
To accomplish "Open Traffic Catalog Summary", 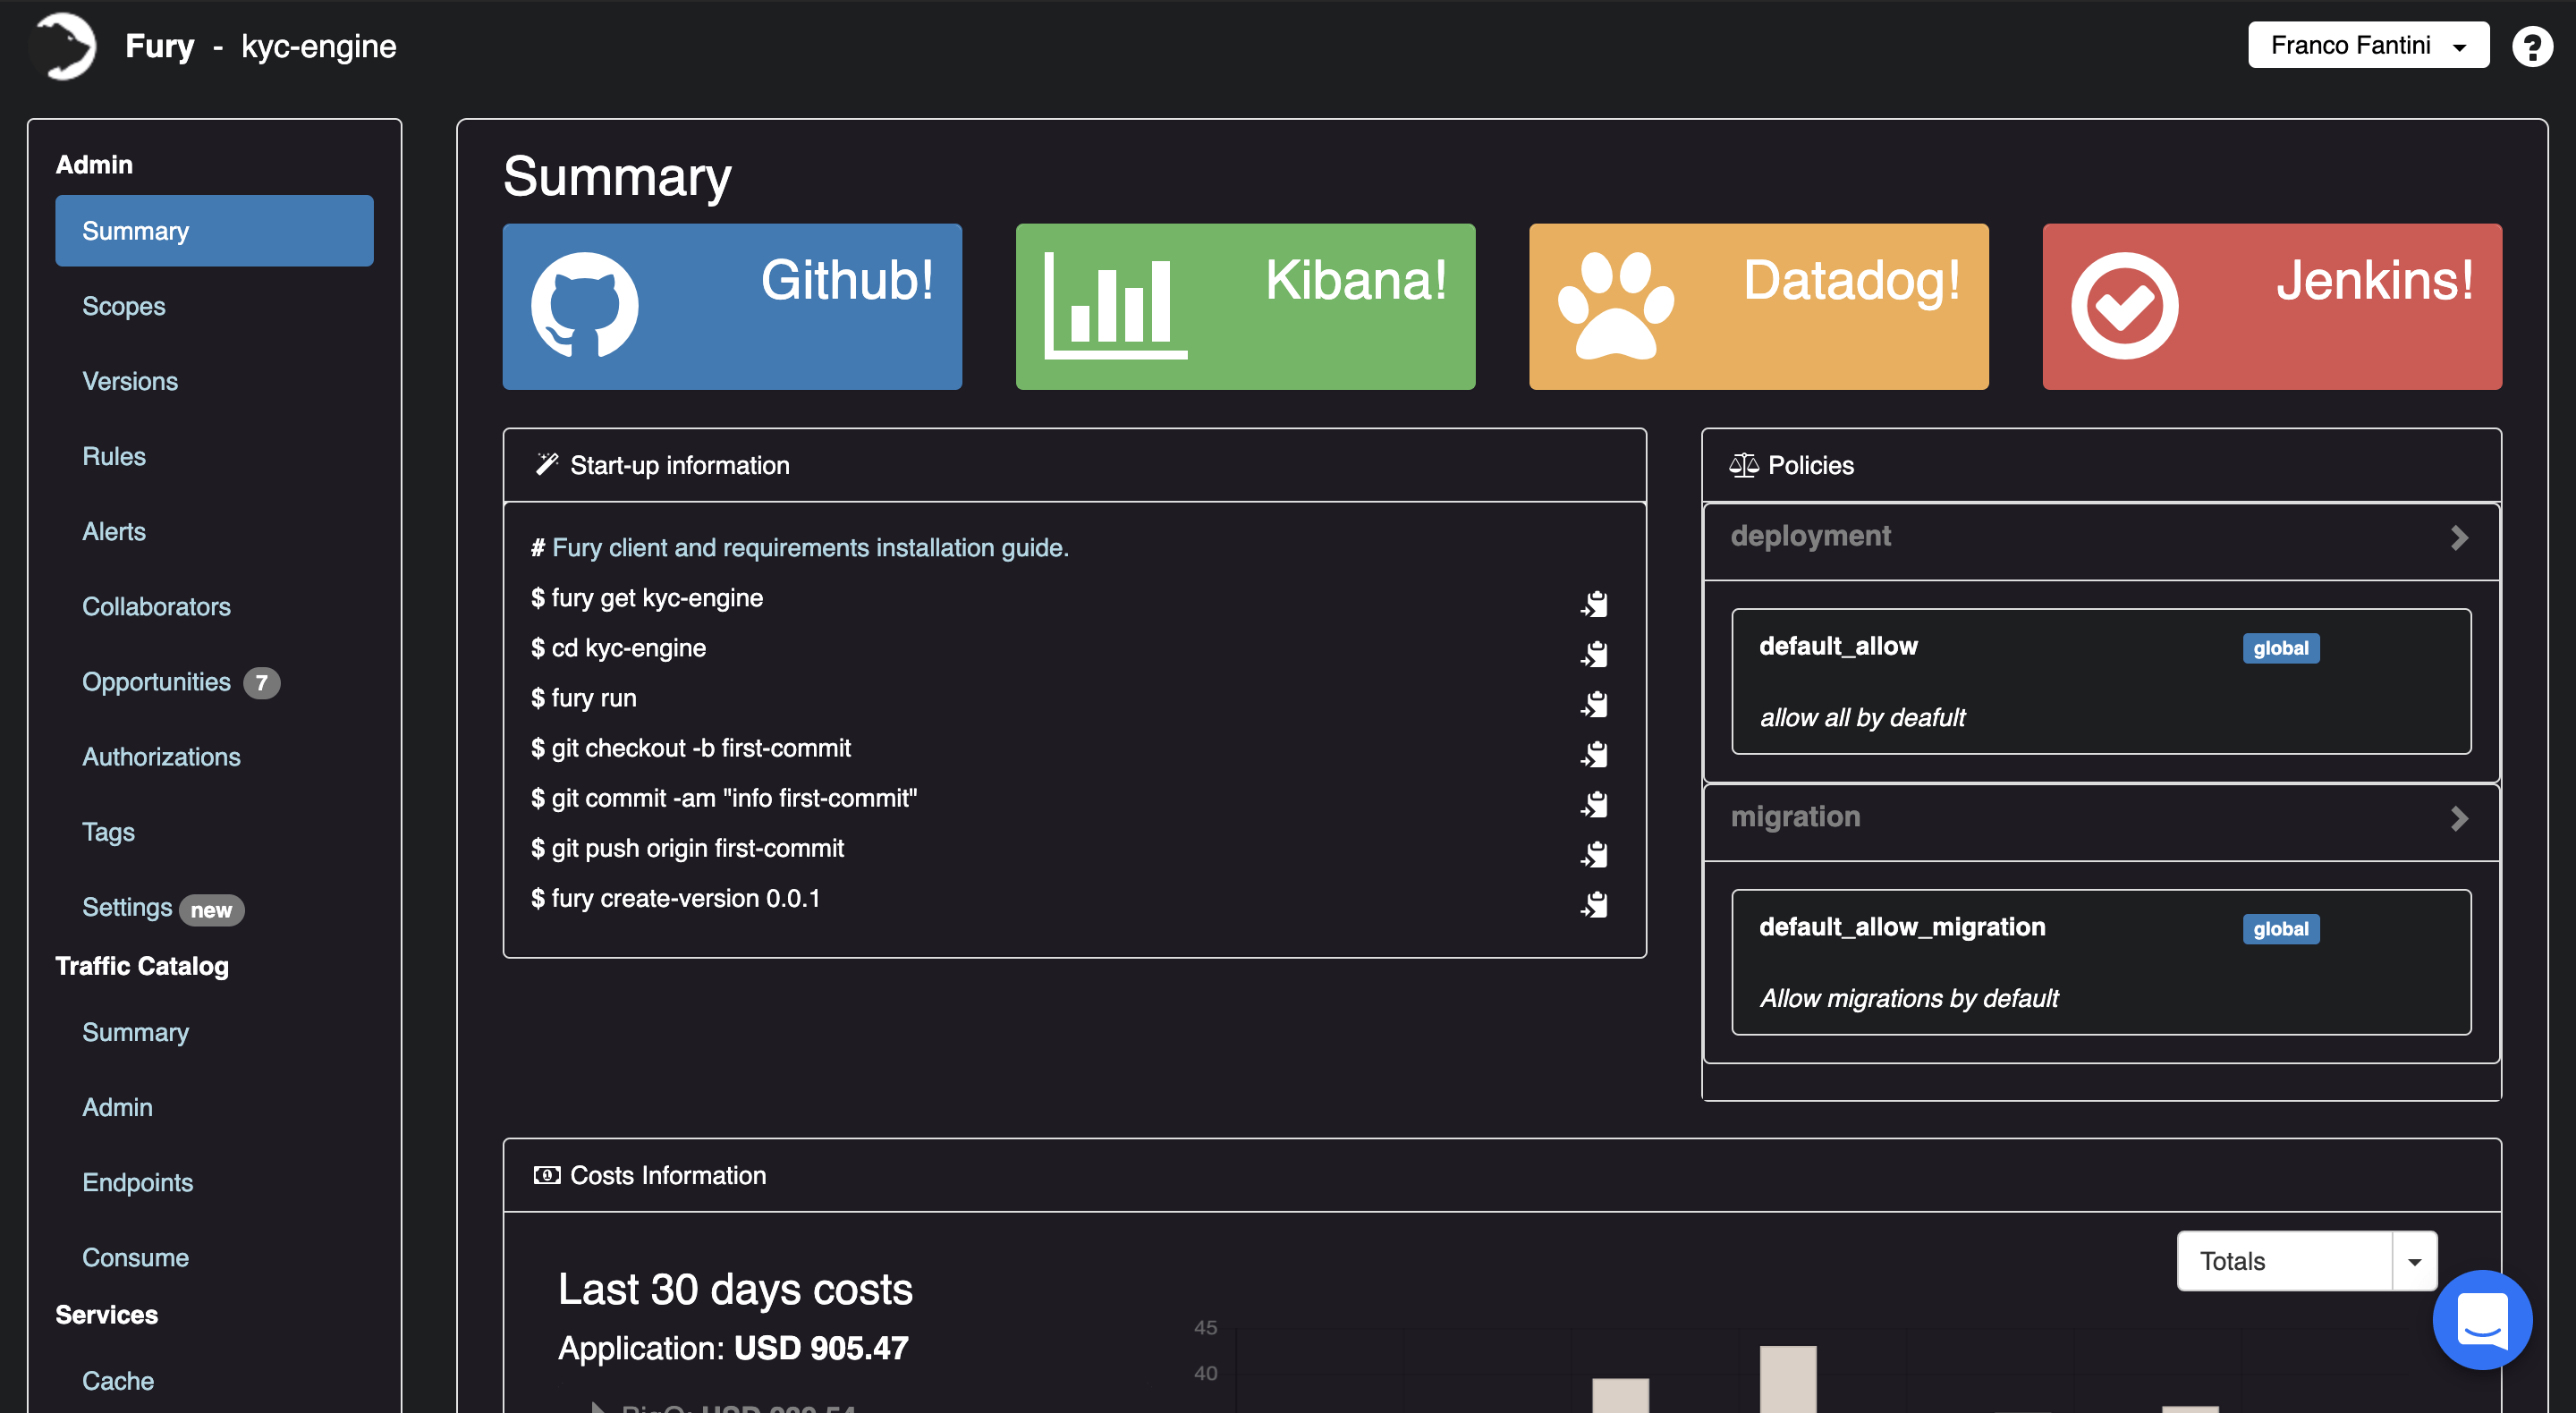I will [x=135, y=1032].
